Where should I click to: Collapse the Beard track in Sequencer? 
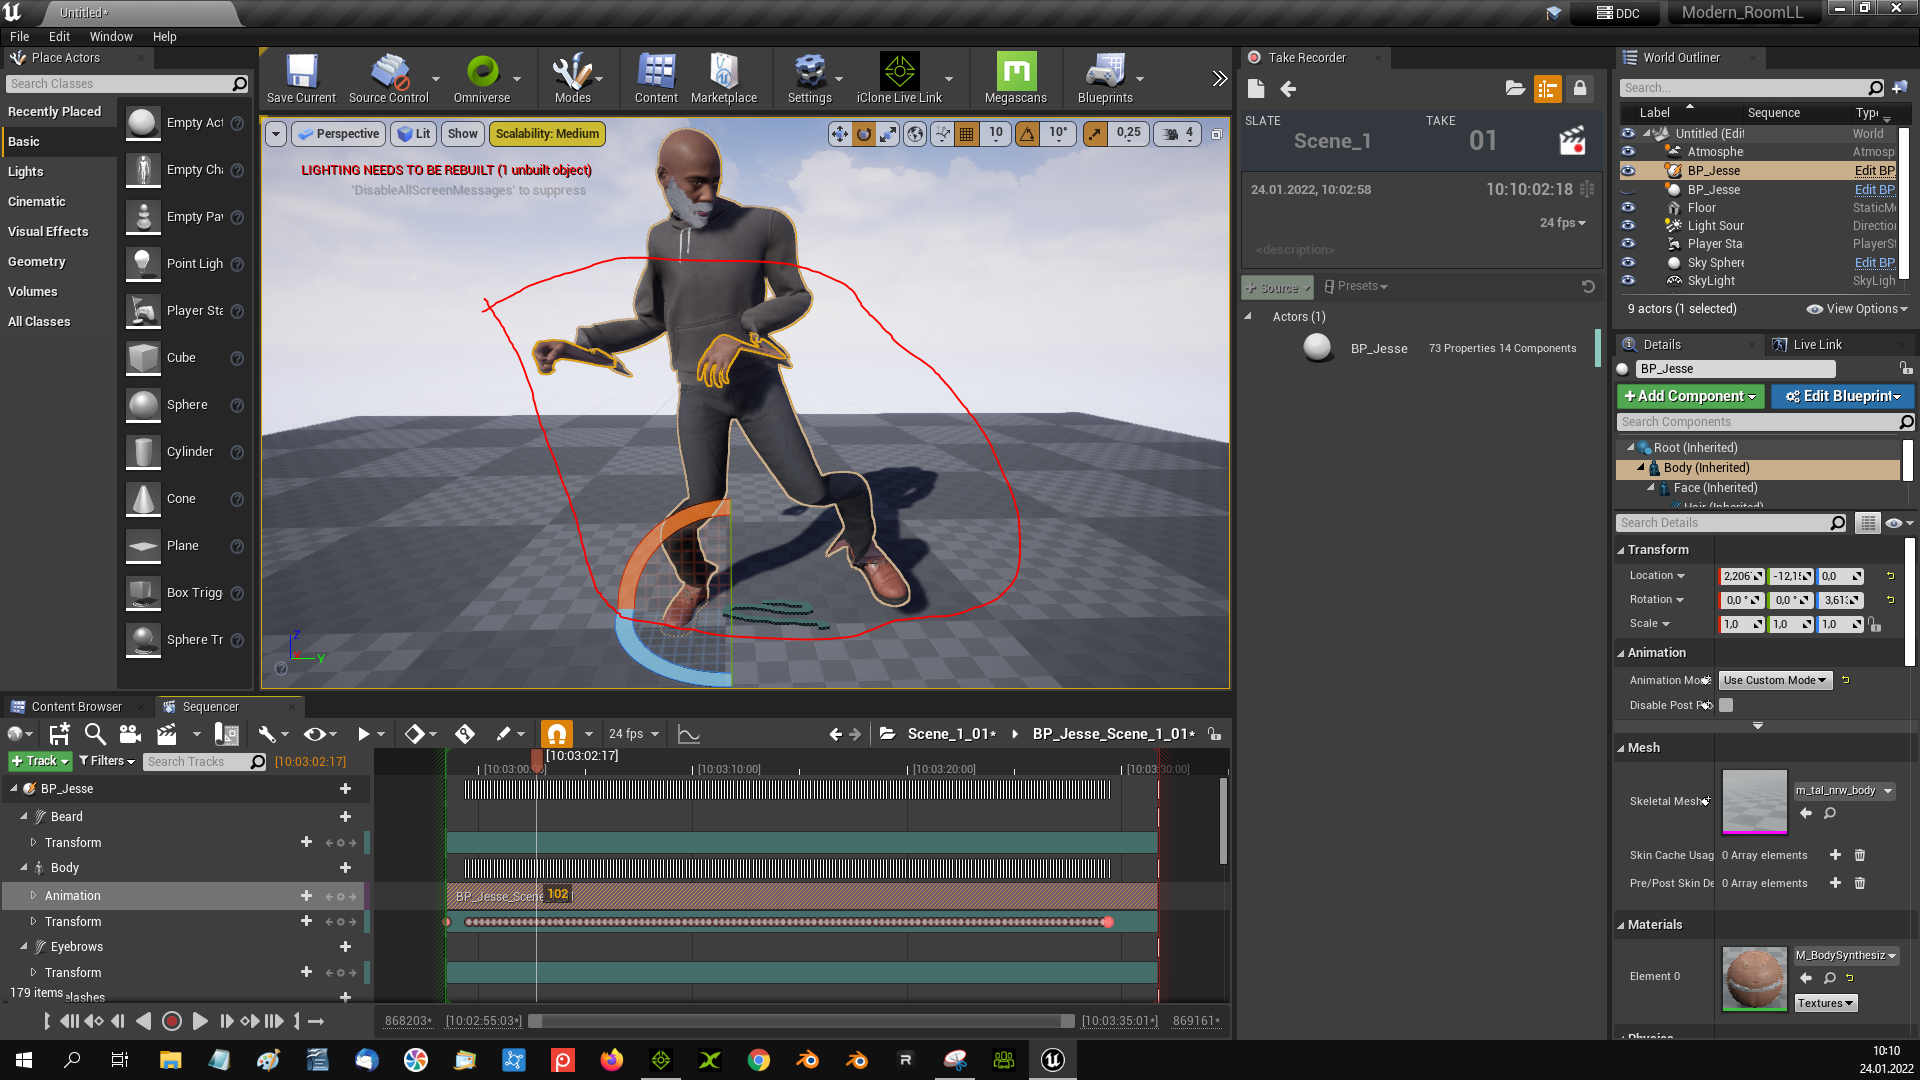coord(24,817)
